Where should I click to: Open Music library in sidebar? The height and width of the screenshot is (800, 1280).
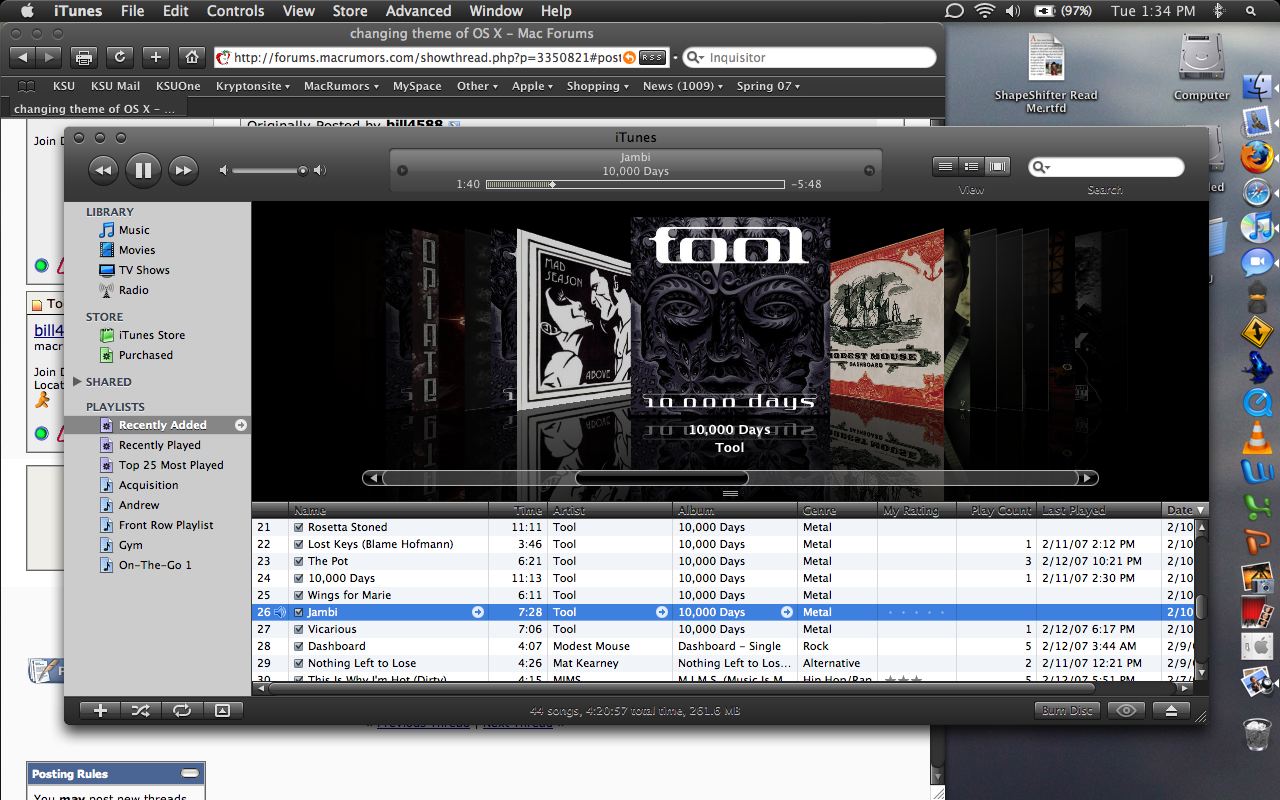pos(134,230)
